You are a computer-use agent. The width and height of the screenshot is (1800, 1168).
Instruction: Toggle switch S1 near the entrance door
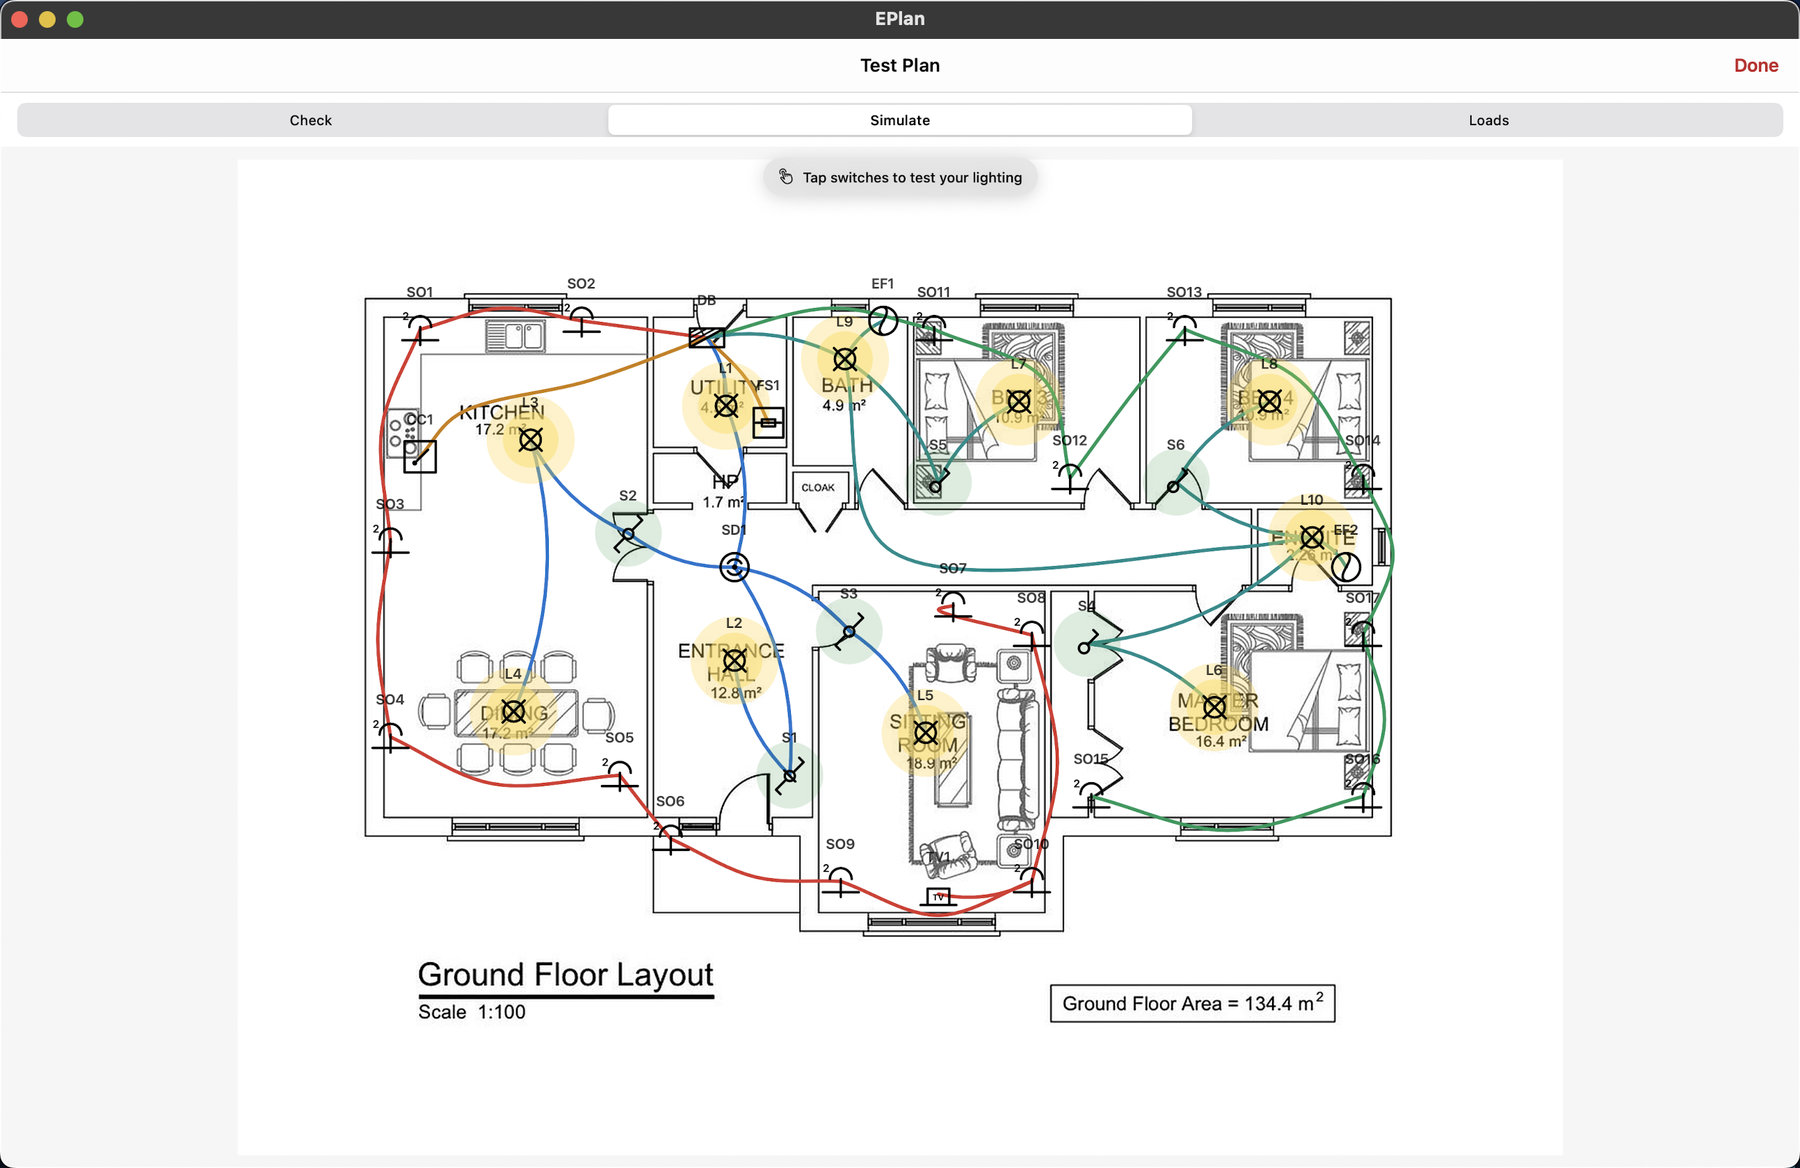point(790,775)
